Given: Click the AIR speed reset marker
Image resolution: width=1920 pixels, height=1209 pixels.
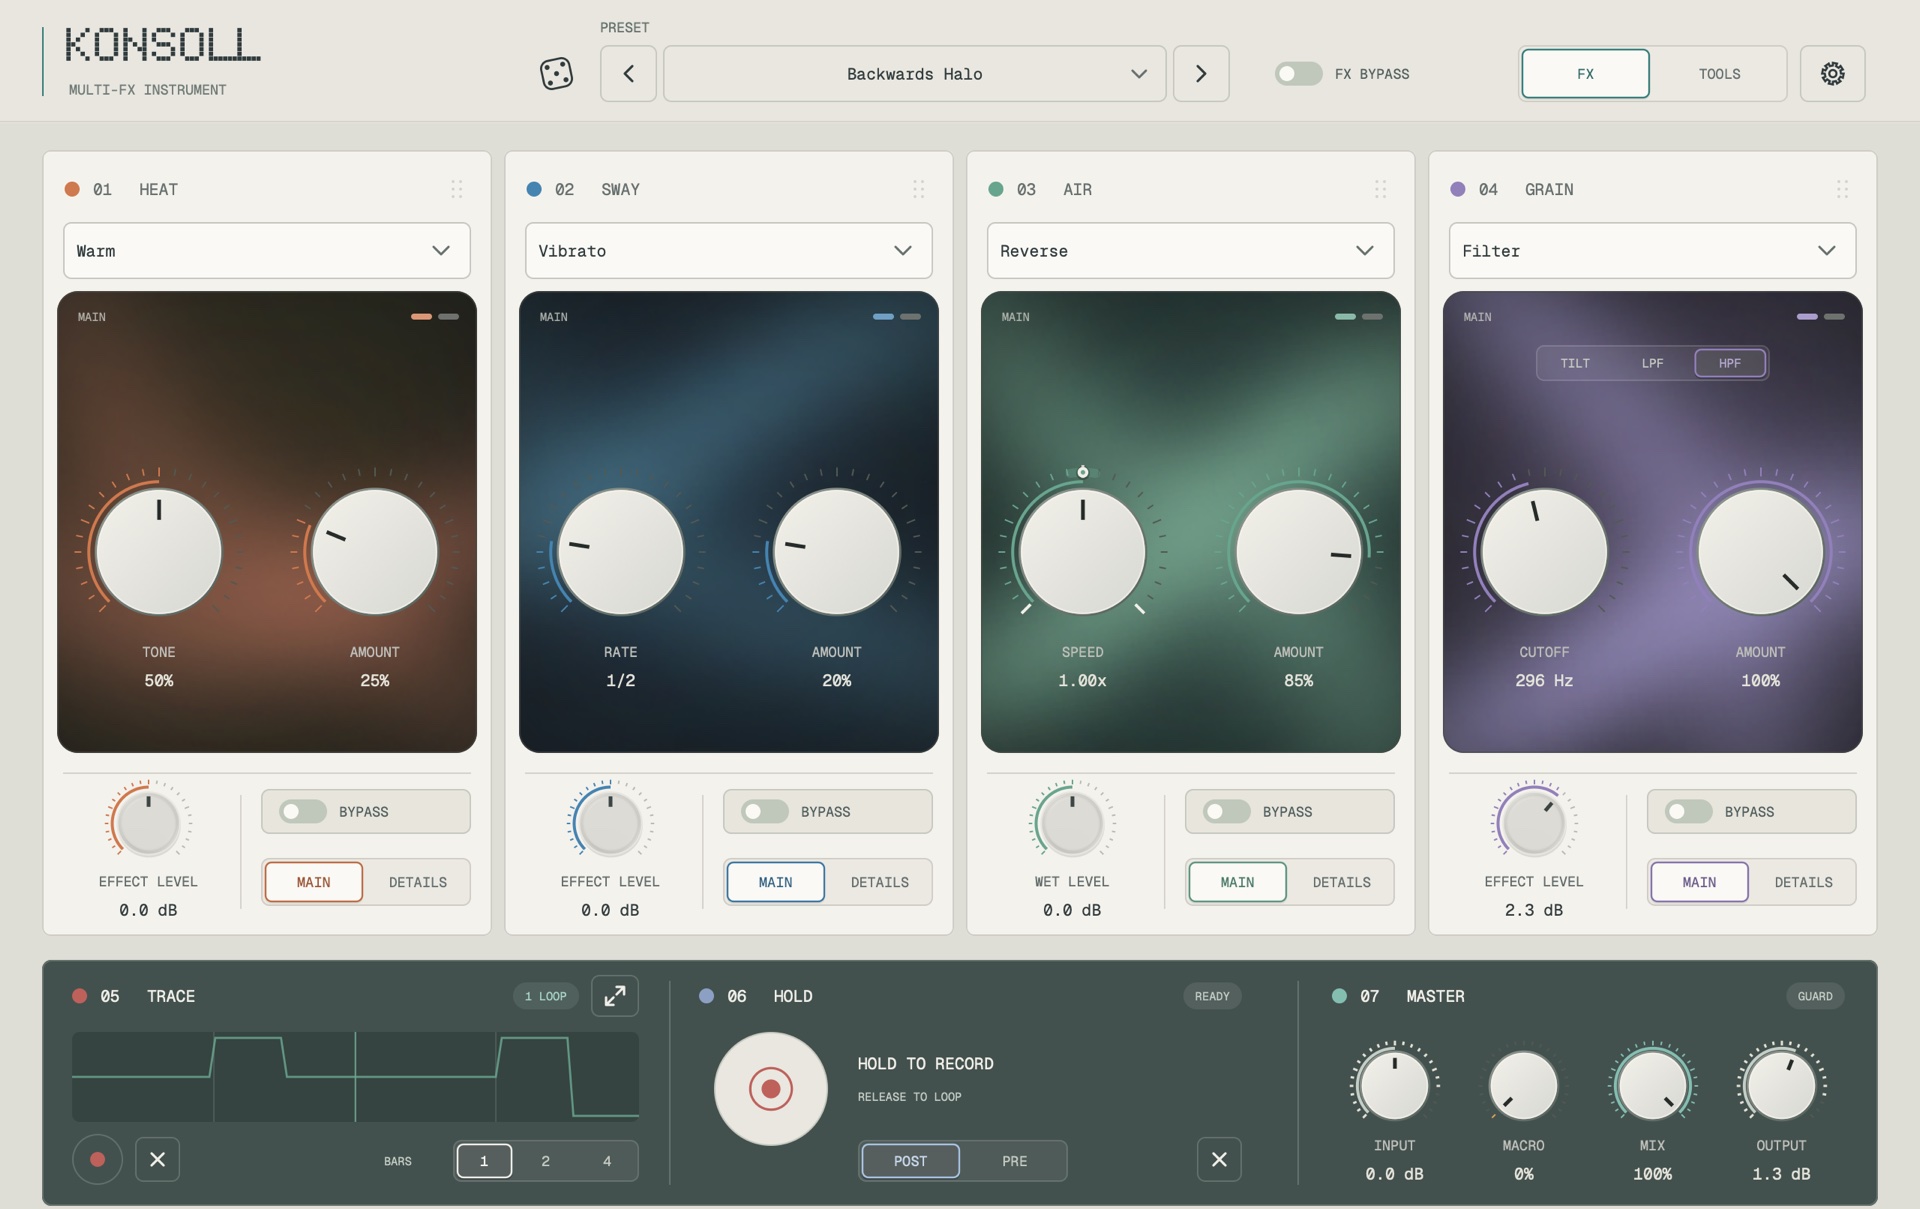Looking at the screenshot, I should click(1082, 472).
